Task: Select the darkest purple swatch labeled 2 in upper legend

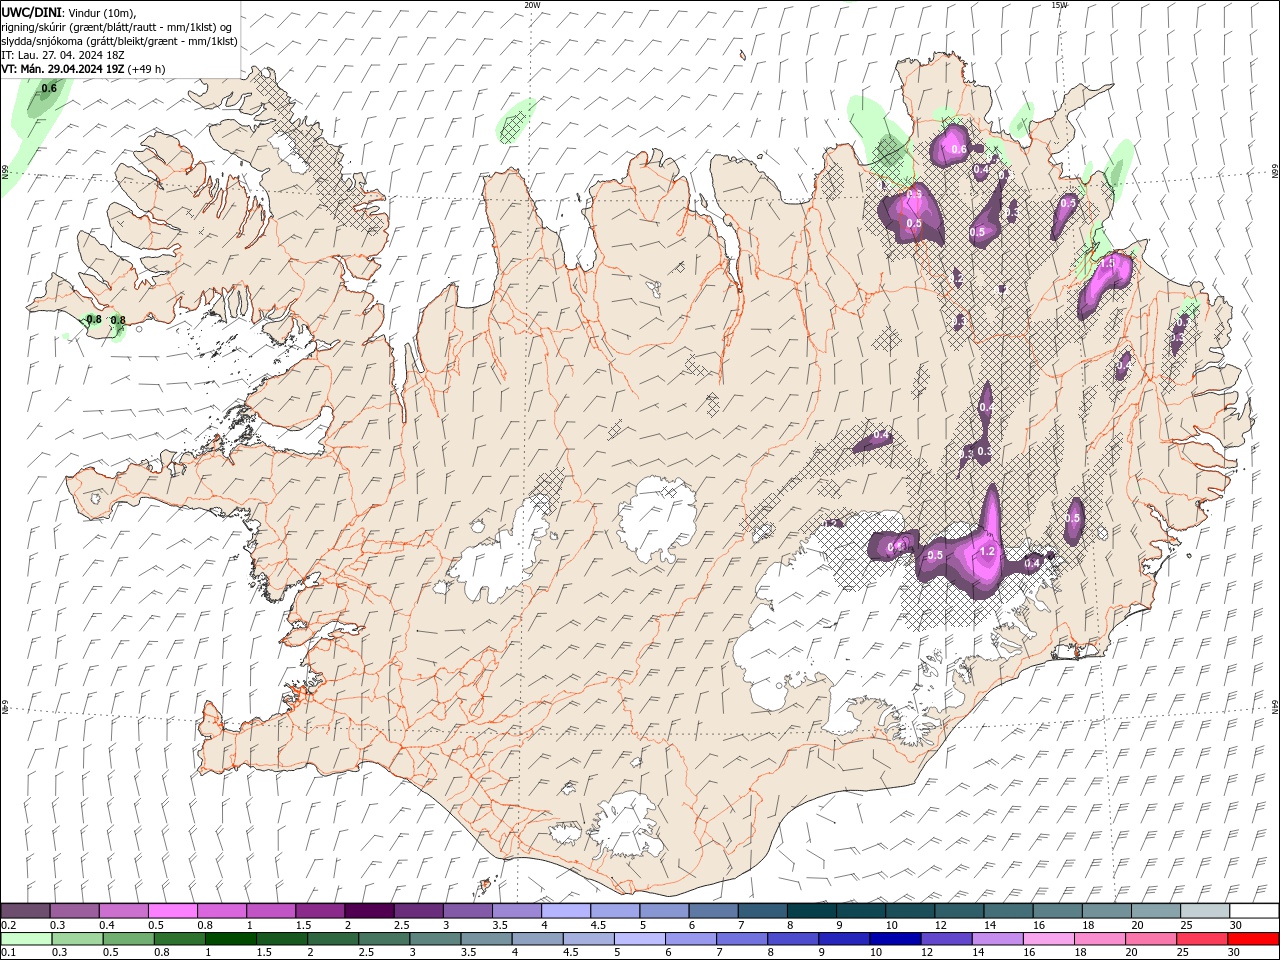Action: click(369, 911)
